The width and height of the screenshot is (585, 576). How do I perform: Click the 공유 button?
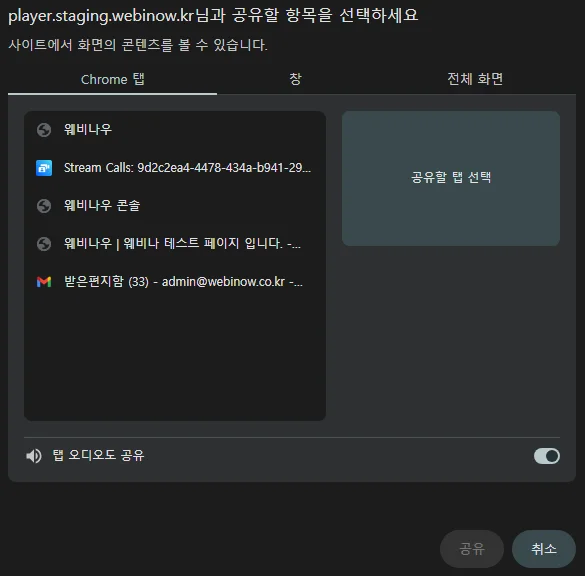(472, 549)
